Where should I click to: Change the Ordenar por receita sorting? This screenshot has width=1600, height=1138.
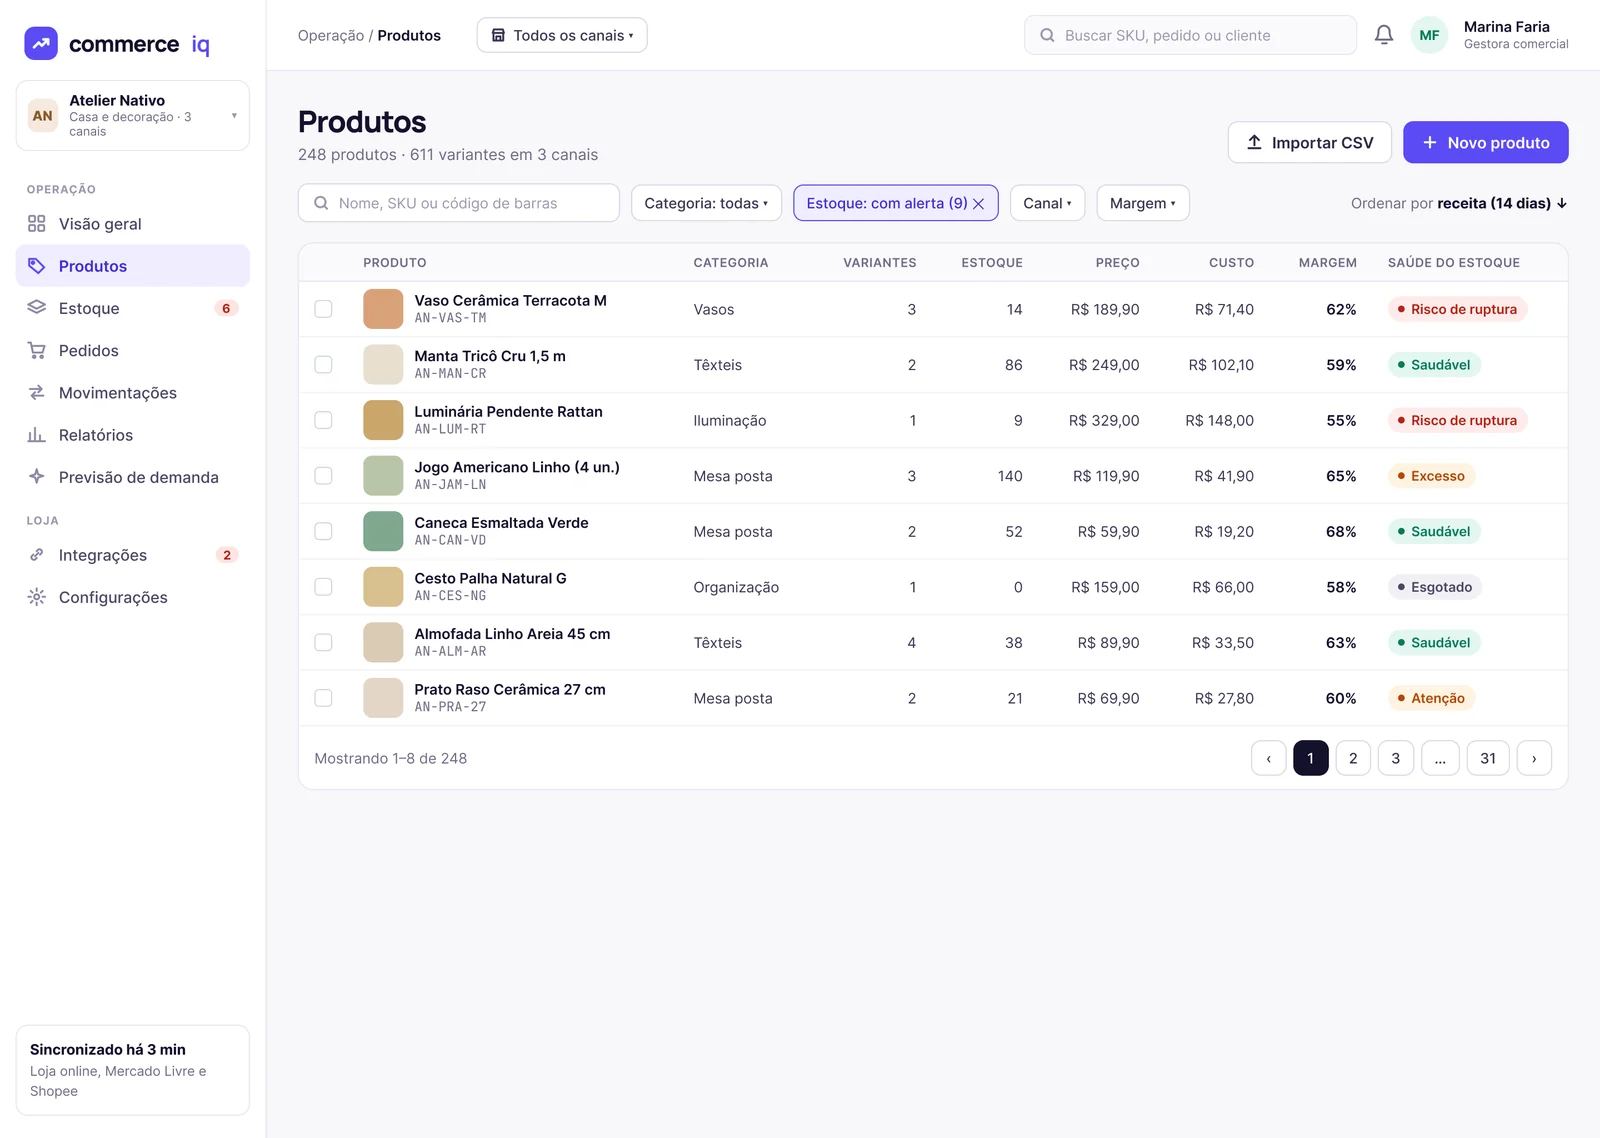[x=1459, y=203]
